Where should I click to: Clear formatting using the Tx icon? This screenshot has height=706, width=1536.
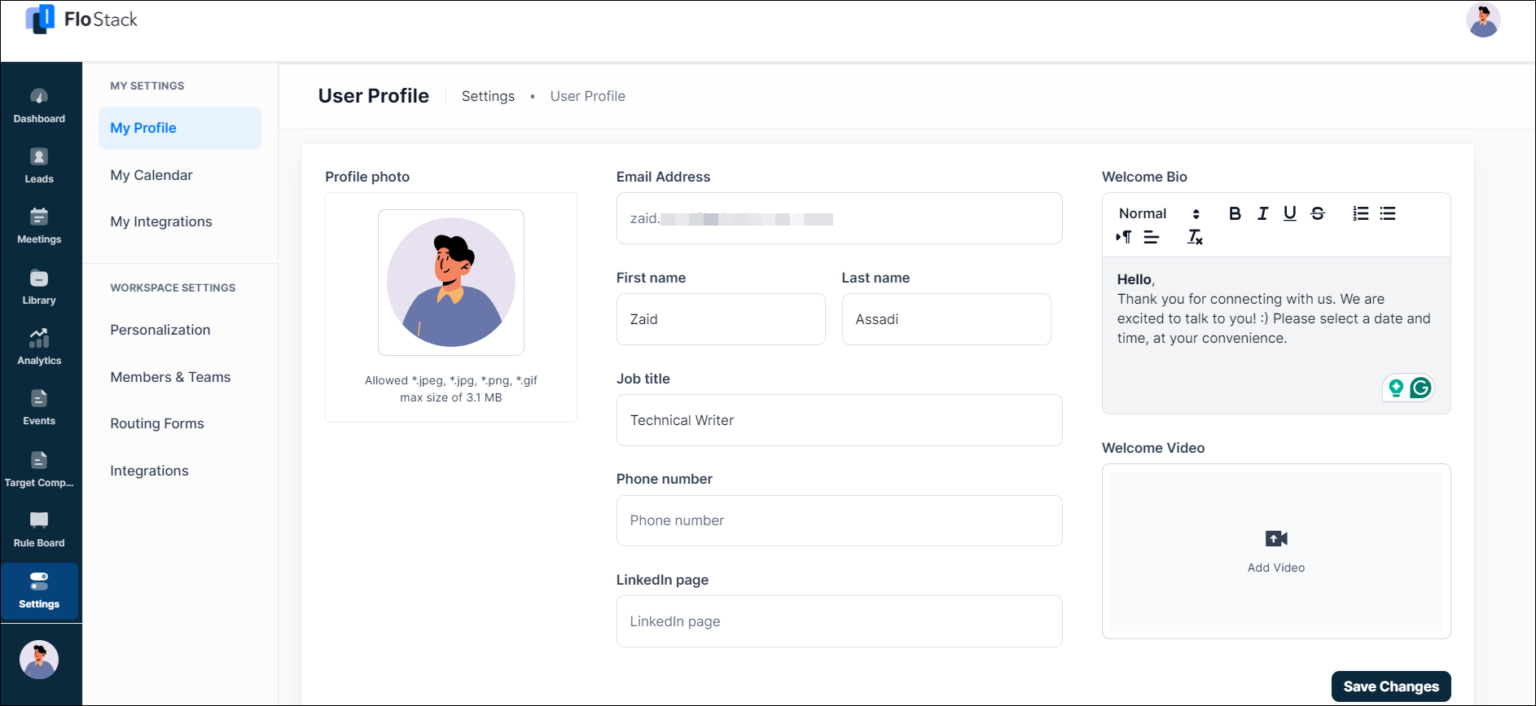pos(1195,237)
